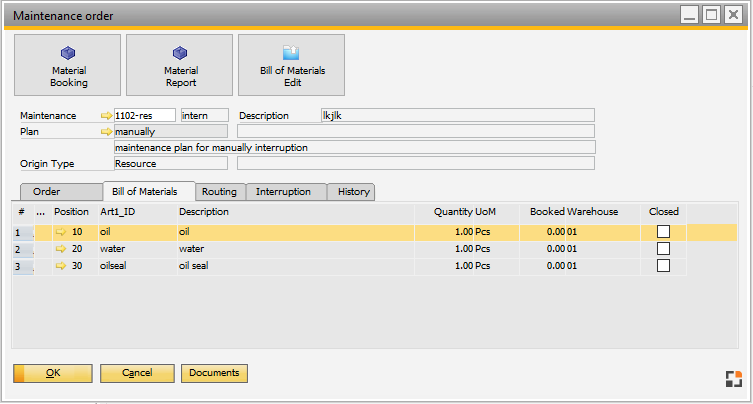Switch to the Routing tab
This screenshot has height=404, width=753.
point(218,191)
